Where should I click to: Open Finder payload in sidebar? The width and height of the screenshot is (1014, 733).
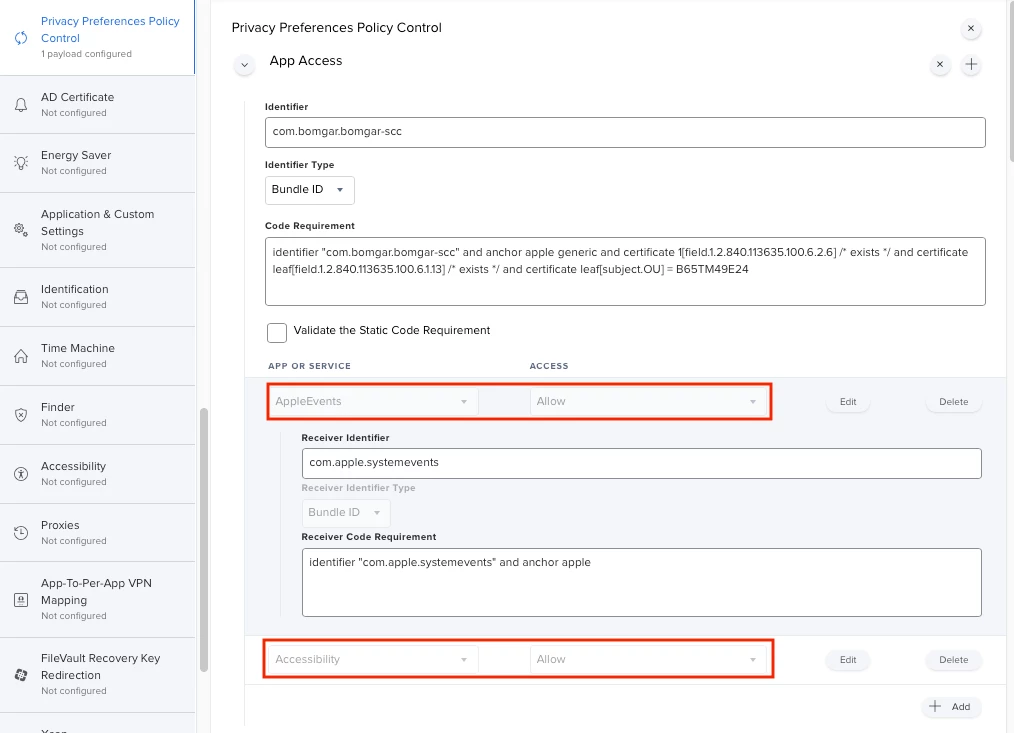[98, 415]
